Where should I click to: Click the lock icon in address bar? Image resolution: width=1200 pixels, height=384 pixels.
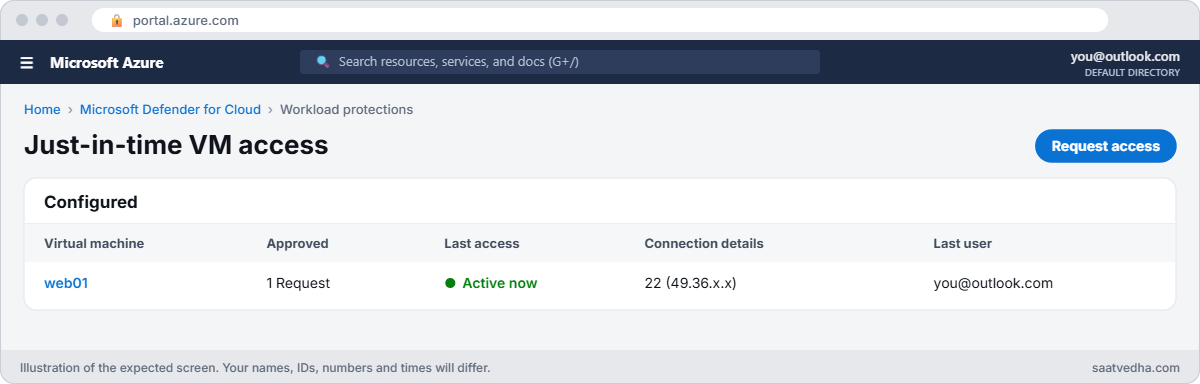(x=117, y=20)
